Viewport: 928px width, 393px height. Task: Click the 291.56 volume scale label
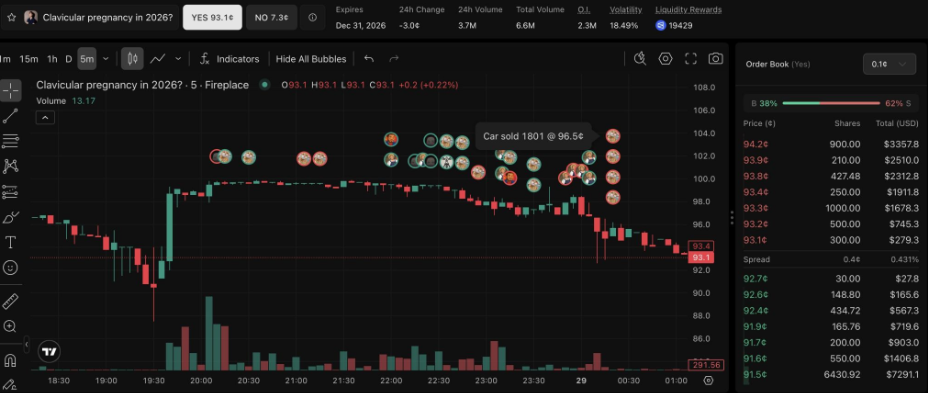coord(705,365)
